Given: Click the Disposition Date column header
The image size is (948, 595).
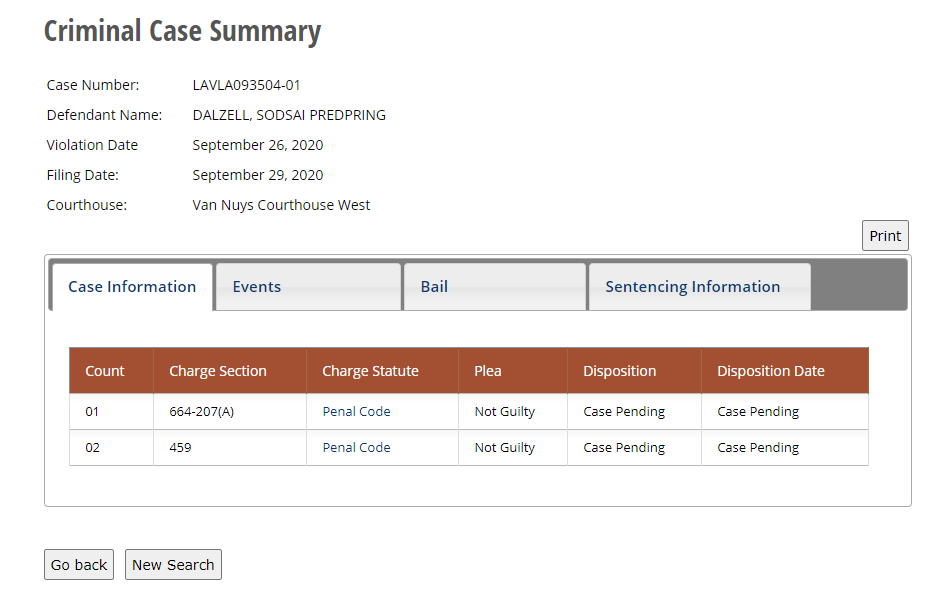Looking at the screenshot, I should 770,371.
